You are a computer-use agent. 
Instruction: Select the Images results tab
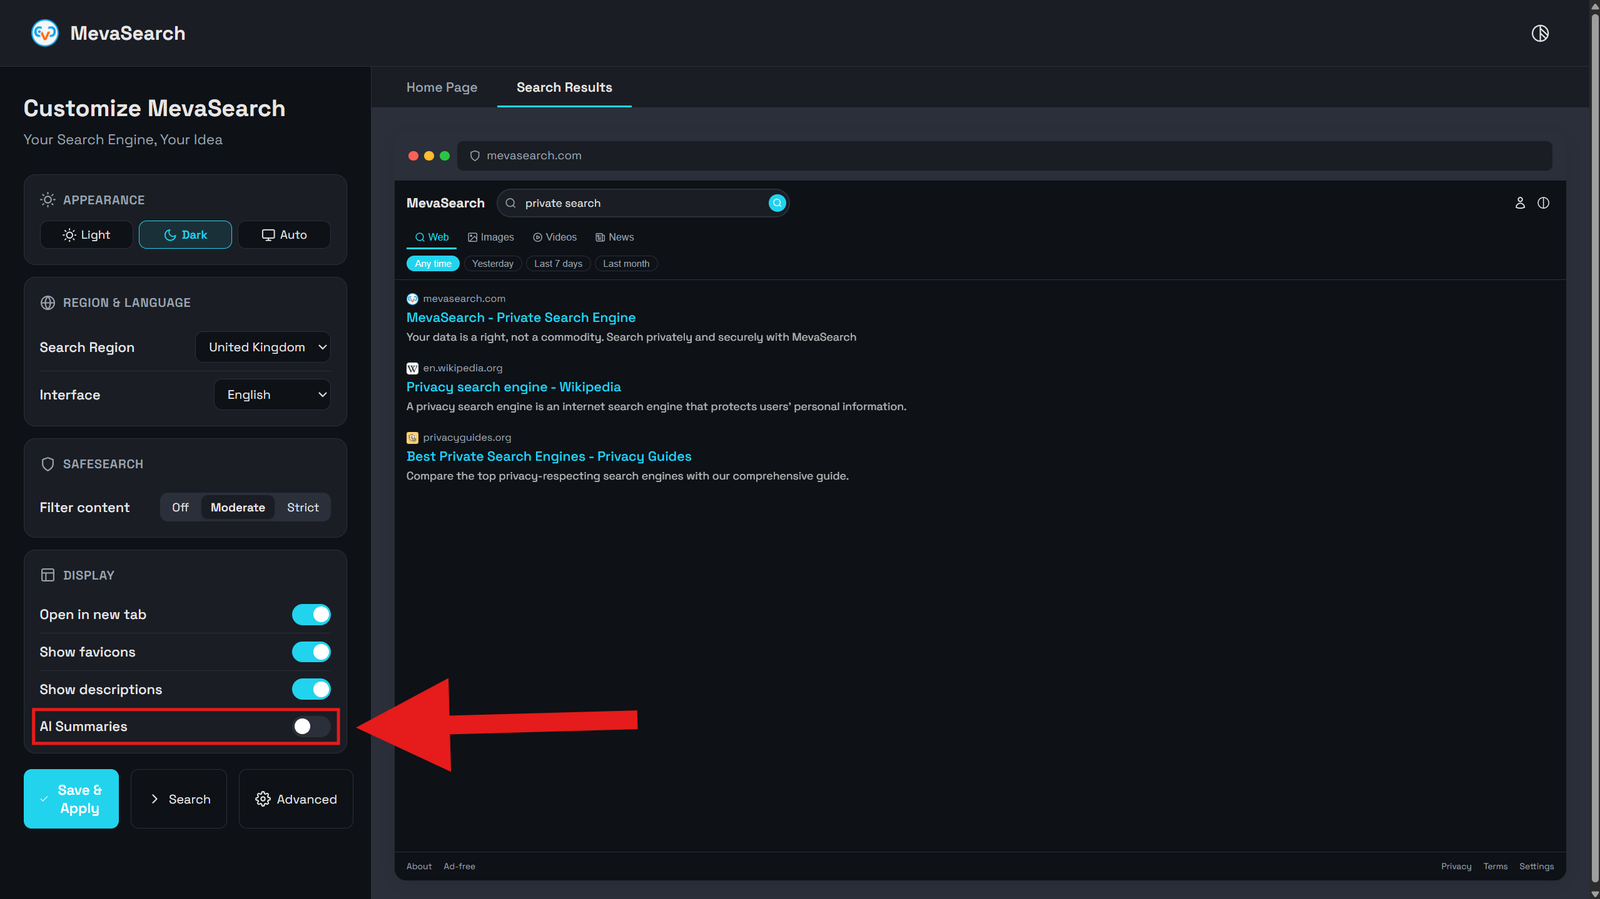[x=491, y=237]
